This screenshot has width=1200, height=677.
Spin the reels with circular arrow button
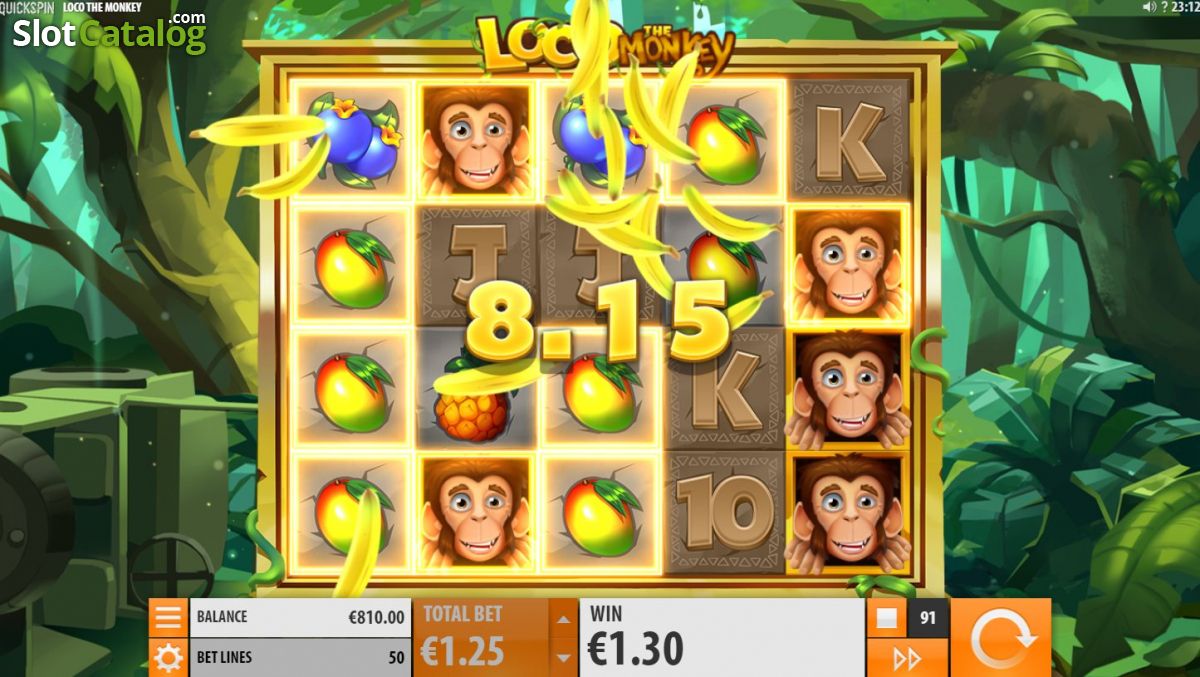pos(1000,638)
